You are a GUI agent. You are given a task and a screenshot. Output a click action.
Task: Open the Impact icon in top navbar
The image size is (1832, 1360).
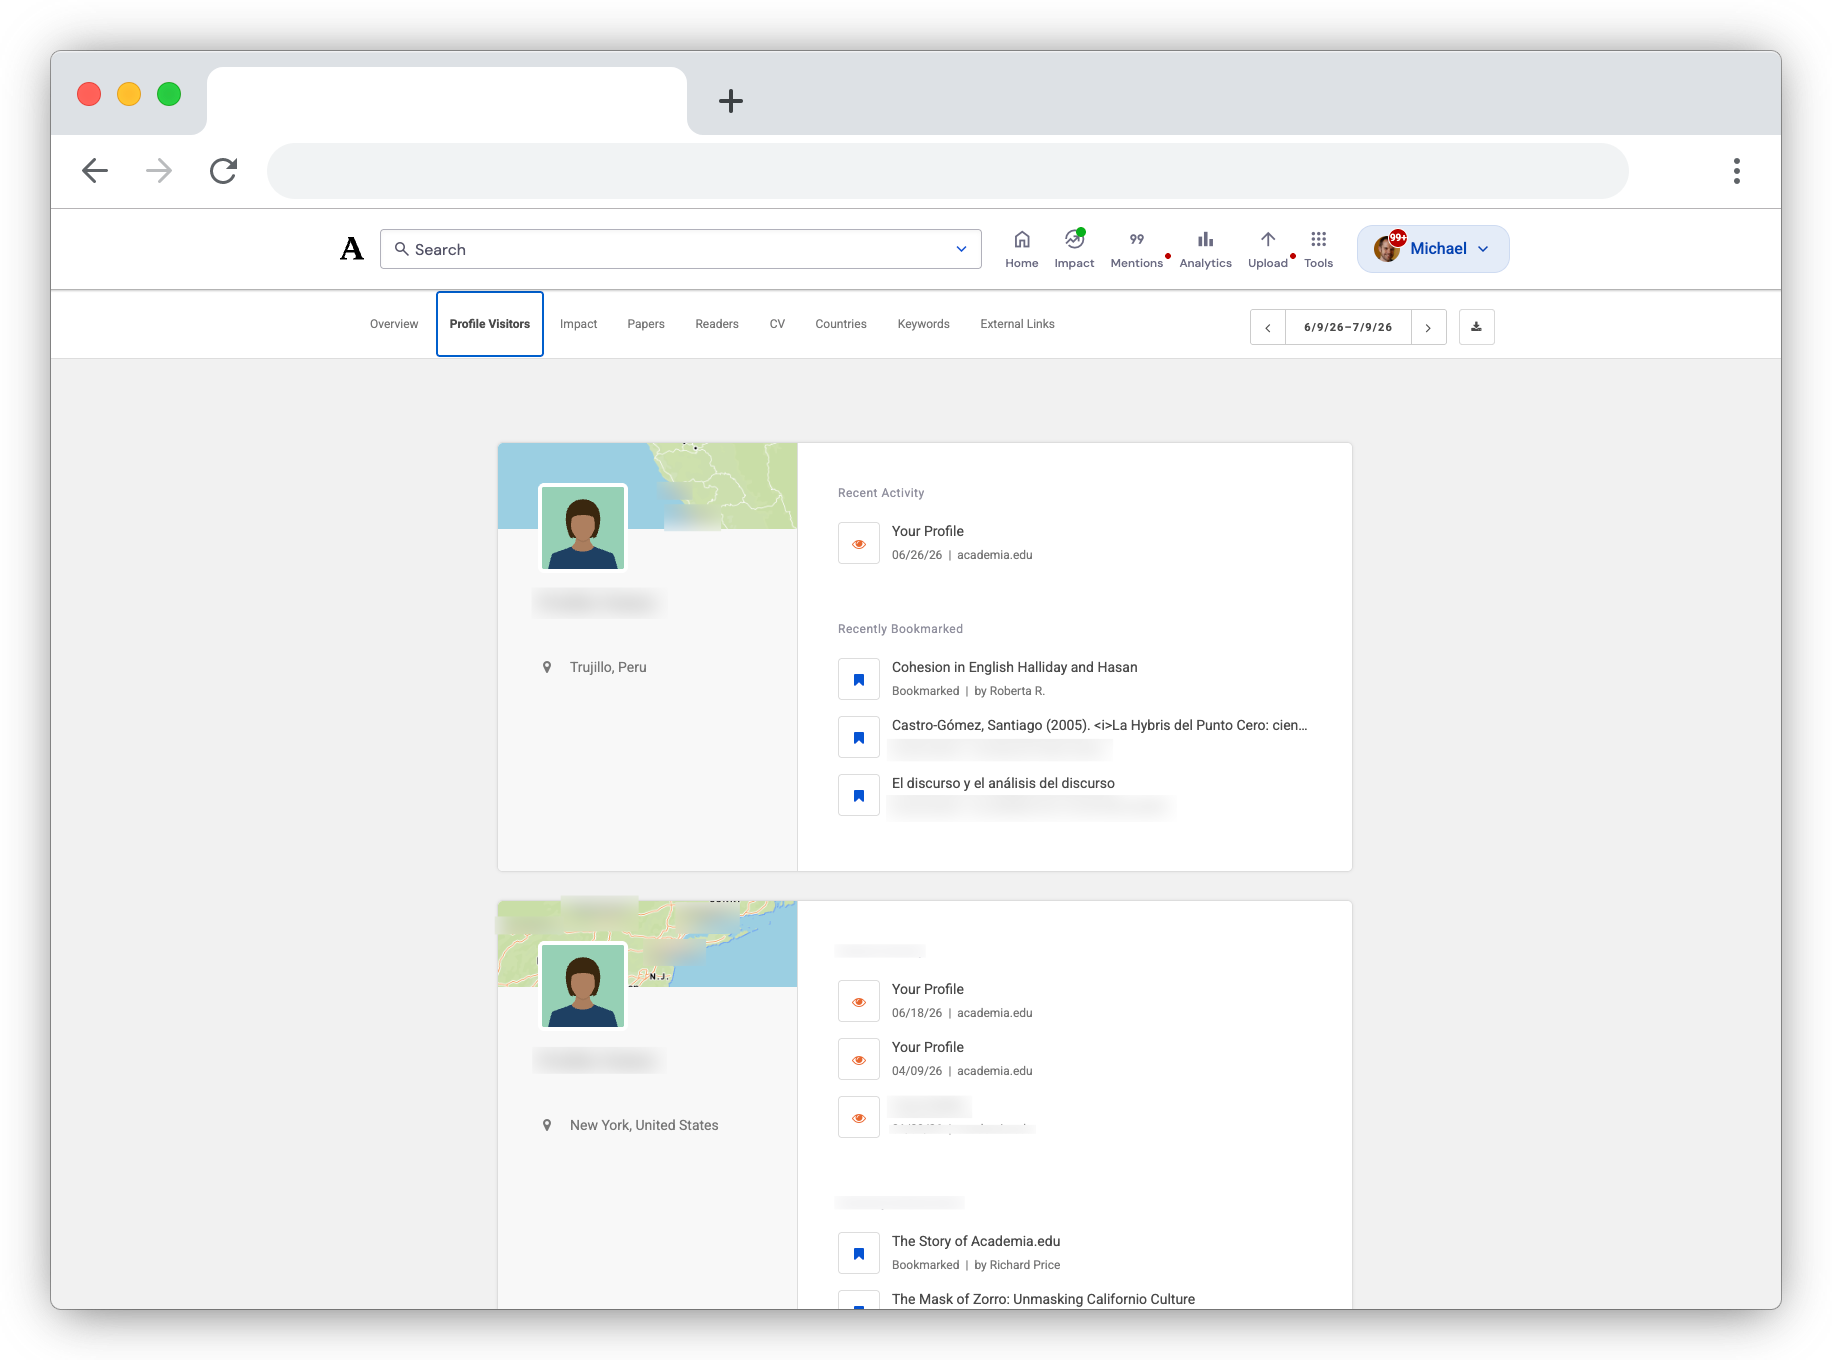coord(1074,240)
